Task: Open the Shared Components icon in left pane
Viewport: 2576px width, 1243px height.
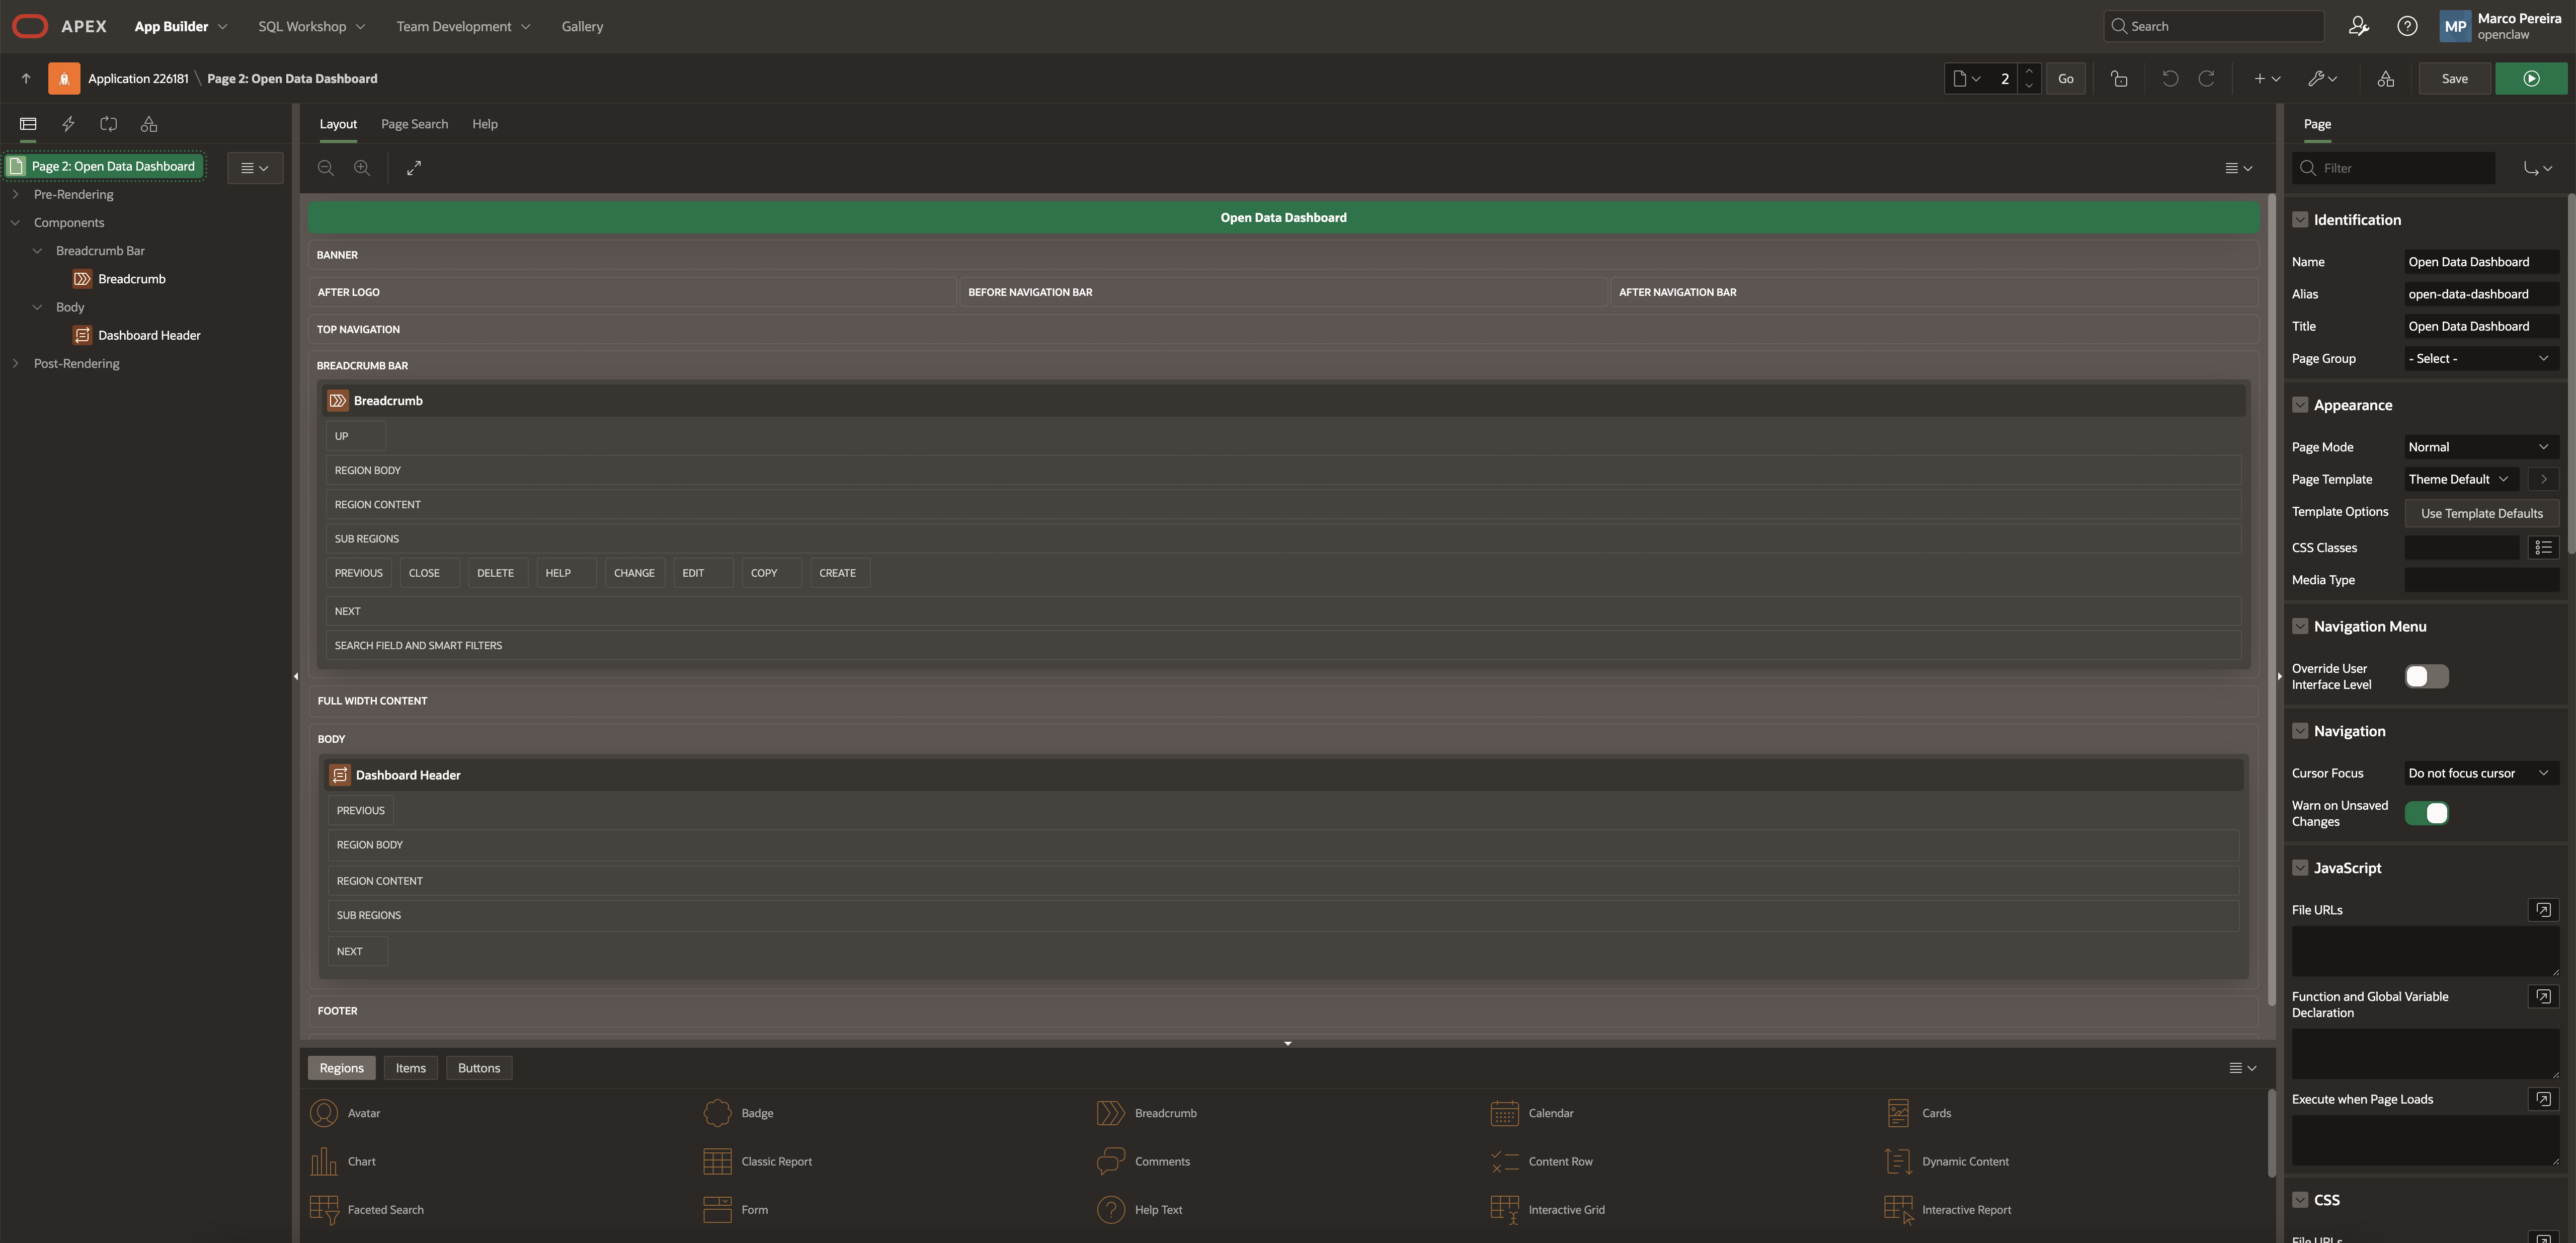Action: click(149, 124)
